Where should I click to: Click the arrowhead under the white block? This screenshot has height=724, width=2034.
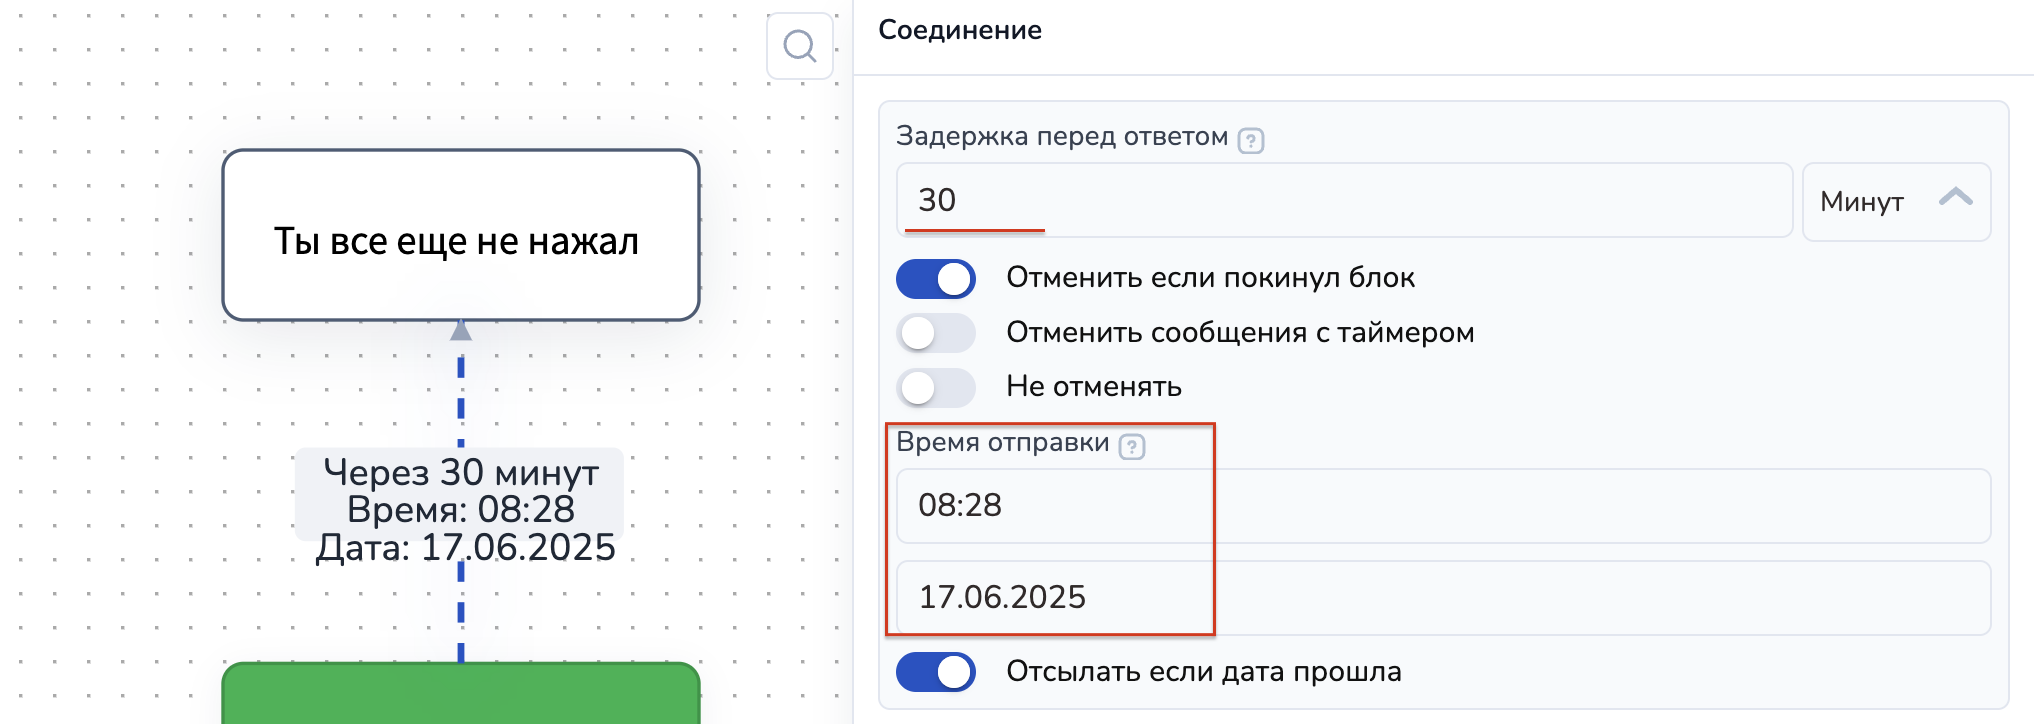461,331
